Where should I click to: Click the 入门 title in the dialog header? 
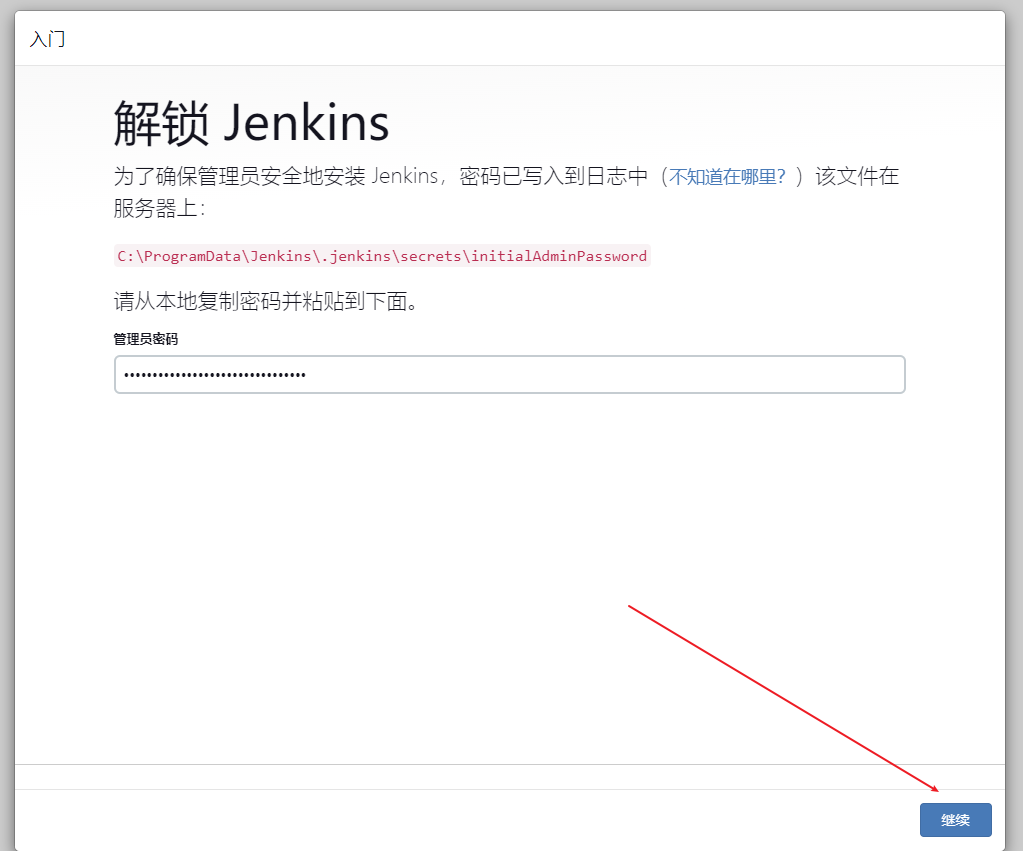[48, 40]
